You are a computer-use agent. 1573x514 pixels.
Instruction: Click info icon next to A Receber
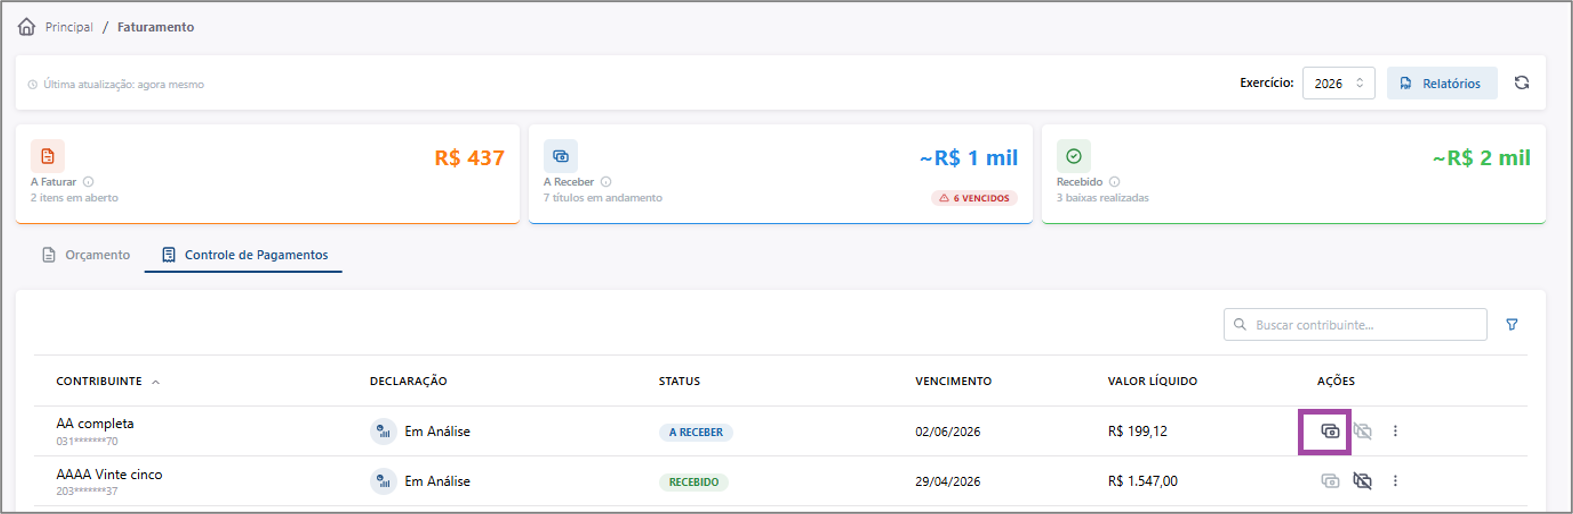(x=606, y=182)
